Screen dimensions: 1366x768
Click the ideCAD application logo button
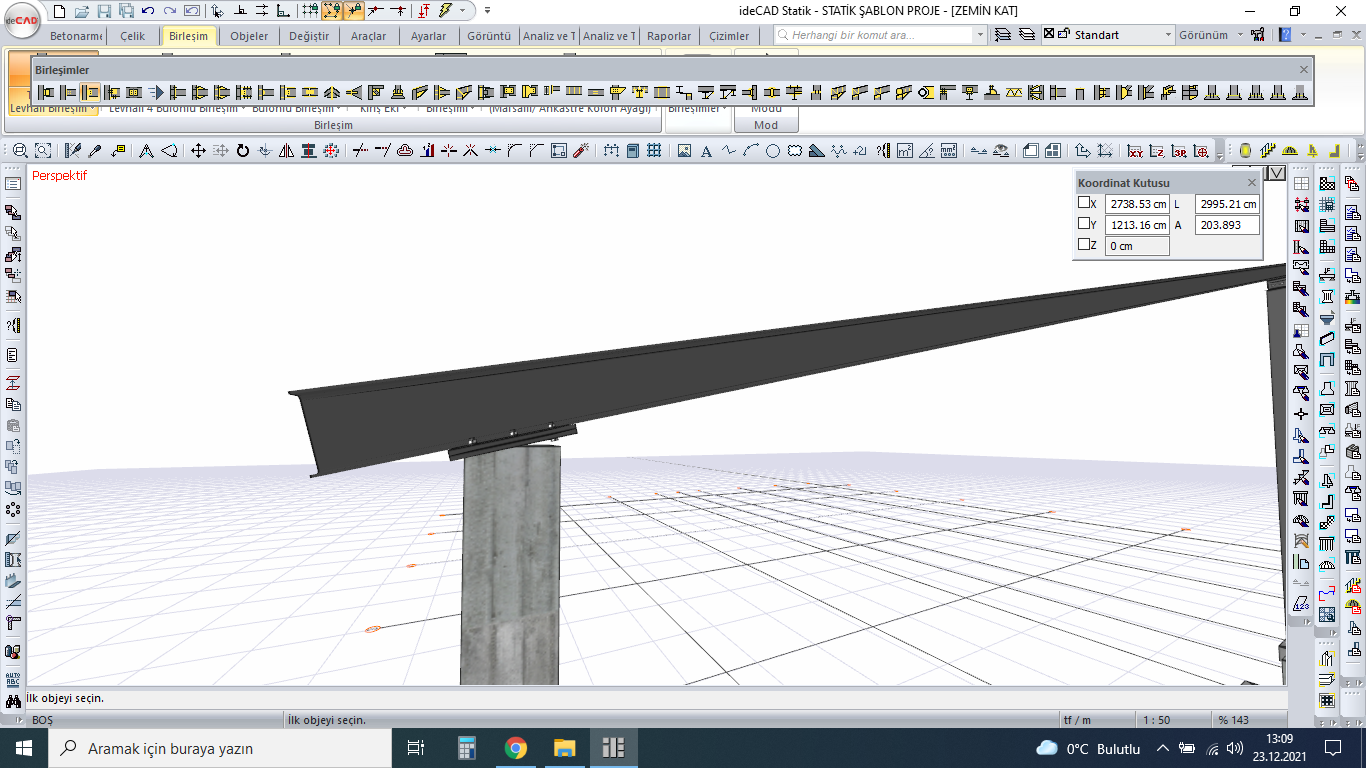click(x=22, y=21)
